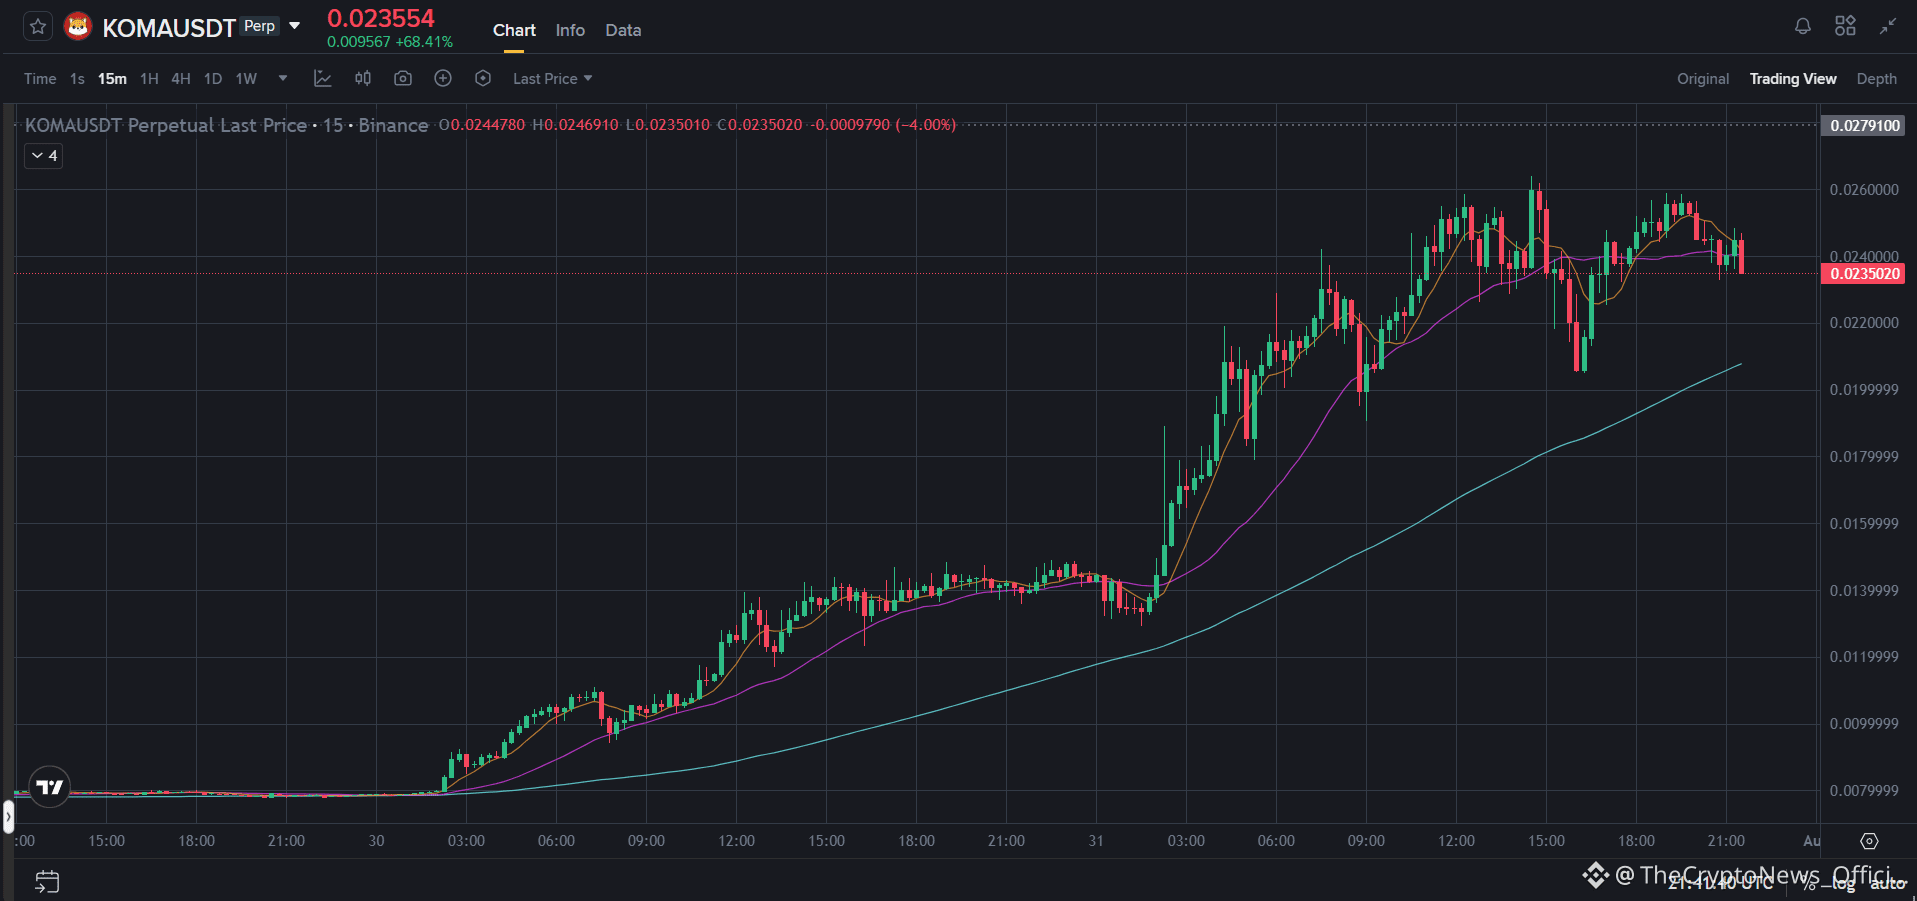Viewport: 1917px width, 901px height.
Task: Click the Perp contract badge
Action: tap(260, 26)
